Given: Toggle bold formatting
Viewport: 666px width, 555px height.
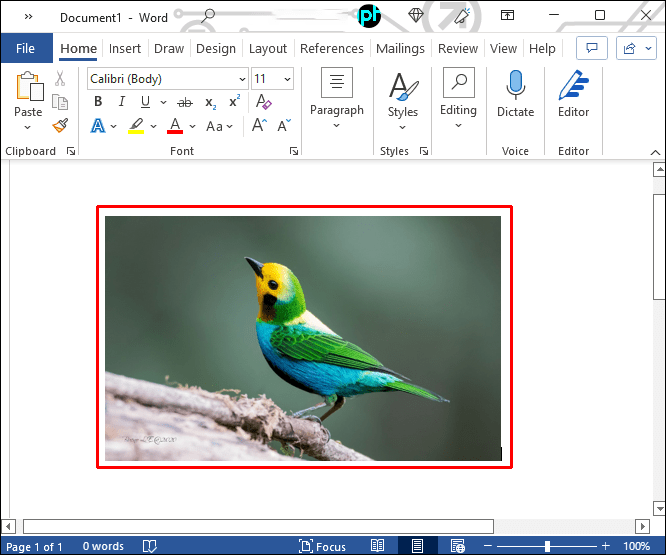Looking at the screenshot, I should pos(97,102).
